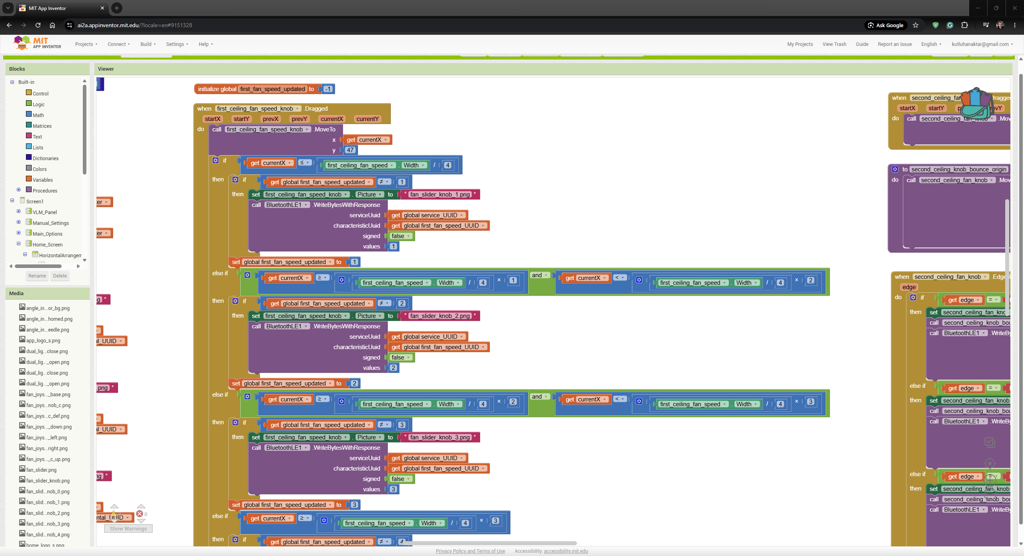Expand the Manual_Settings tree node

[19, 223]
